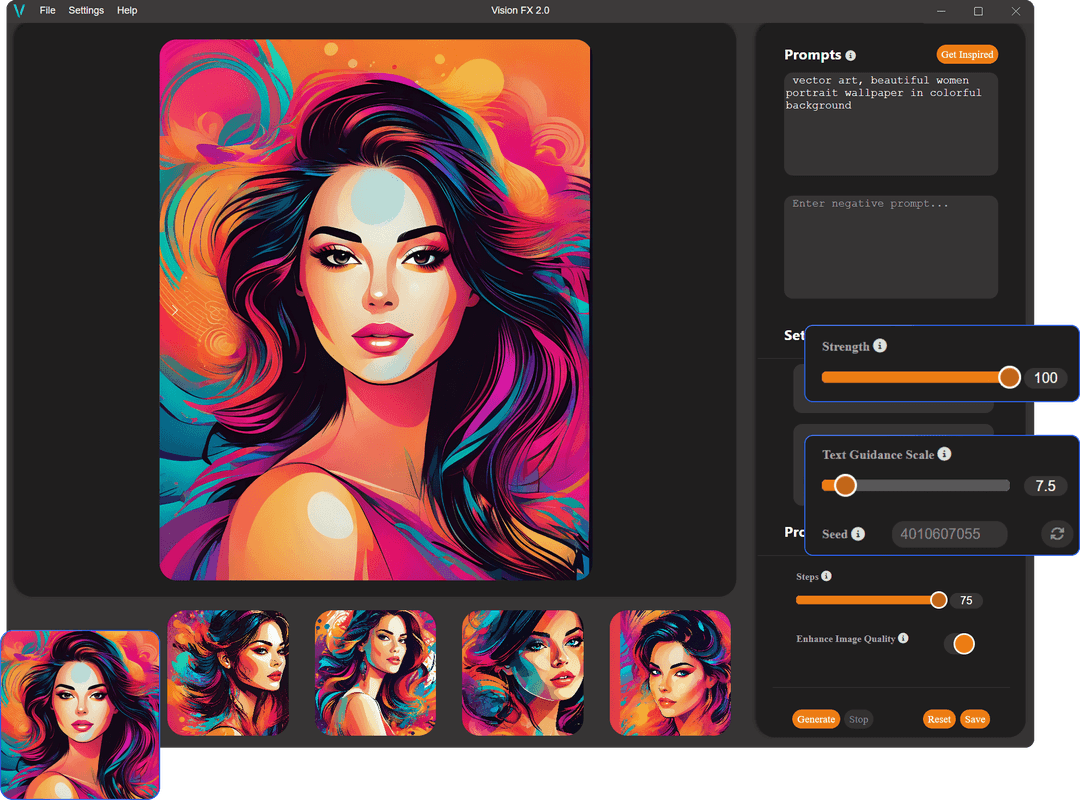Click the Steps slider handle
The width and height of the screenshot is (1080, 800).
click(938, 600)
